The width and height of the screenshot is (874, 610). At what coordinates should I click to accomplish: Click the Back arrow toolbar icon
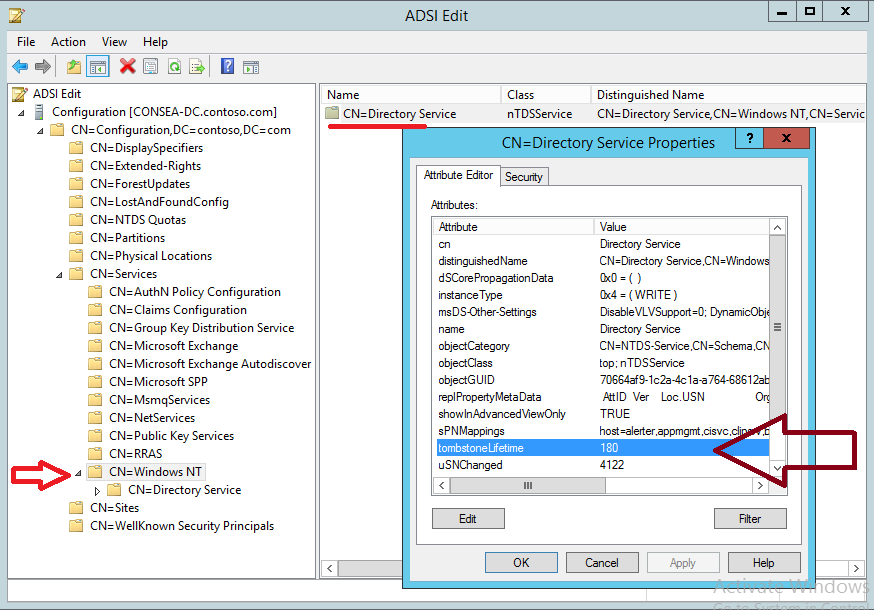(x=19, y=67)
